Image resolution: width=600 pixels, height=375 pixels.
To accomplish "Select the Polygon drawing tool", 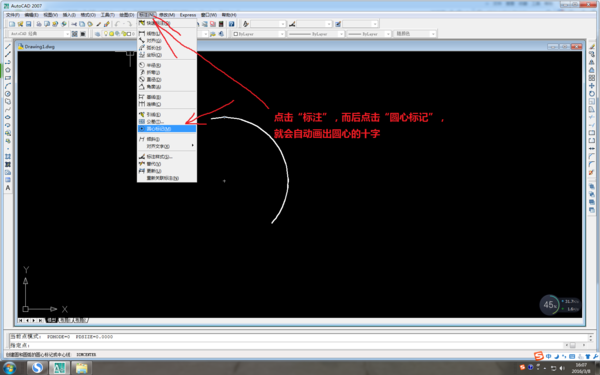I will click(x=8, y=70).
